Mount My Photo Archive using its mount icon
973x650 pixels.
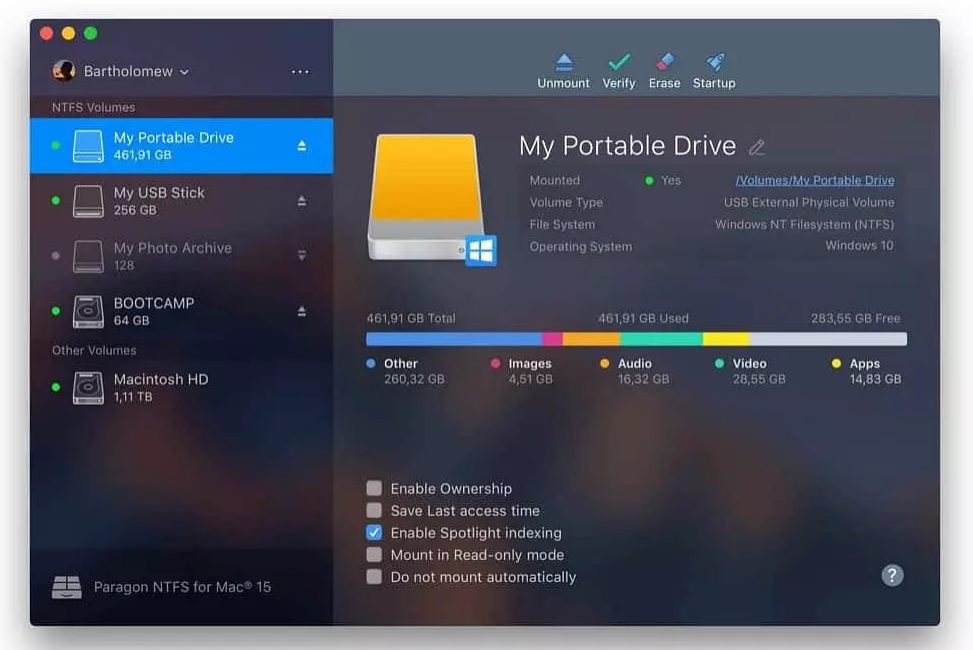click(x=302, y=256)
